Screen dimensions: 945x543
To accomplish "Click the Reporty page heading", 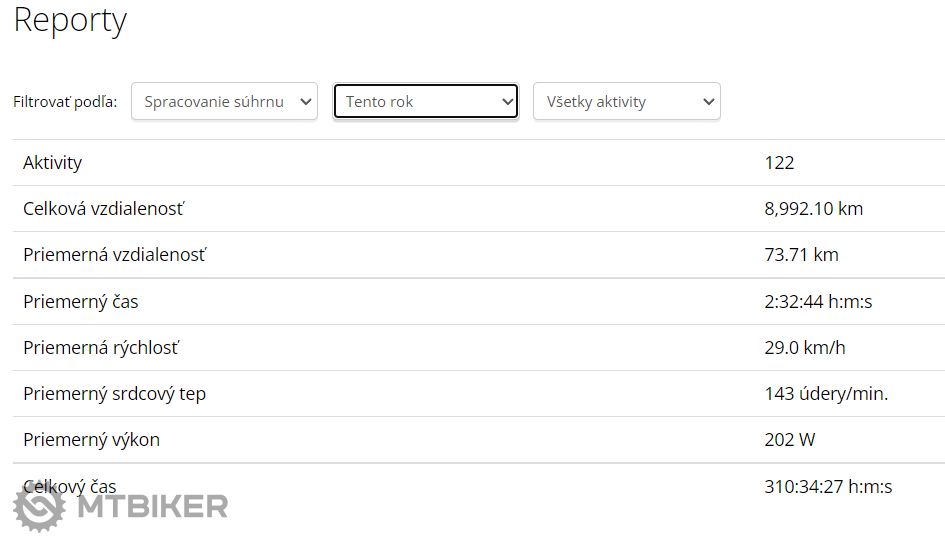I will (70, 20).
